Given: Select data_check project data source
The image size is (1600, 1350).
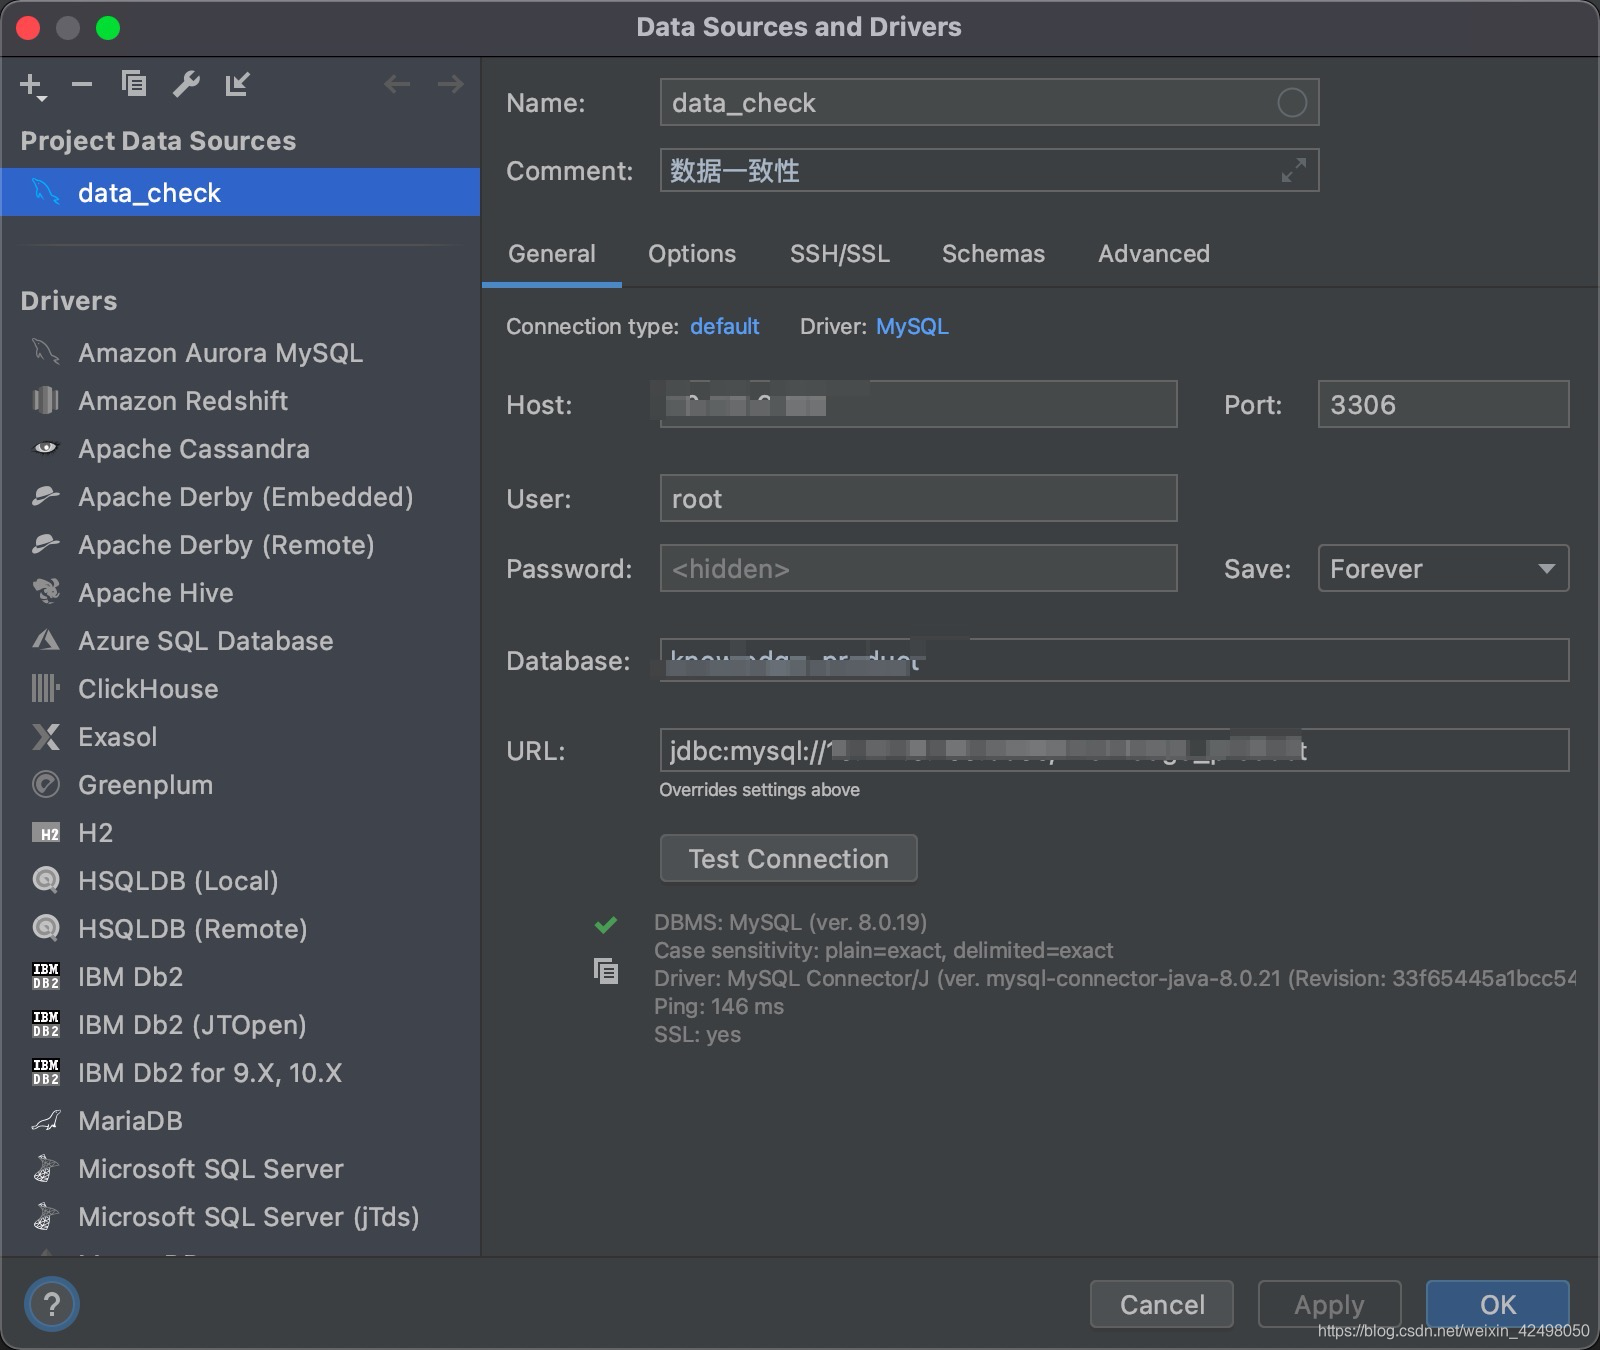Looking at the screenshot, I should point(240,192).
